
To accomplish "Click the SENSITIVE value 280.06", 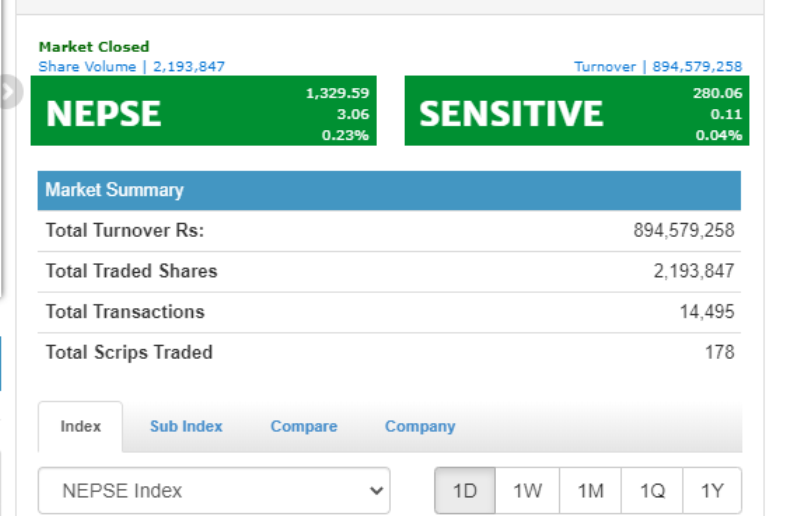I will [x=718, y=93].
